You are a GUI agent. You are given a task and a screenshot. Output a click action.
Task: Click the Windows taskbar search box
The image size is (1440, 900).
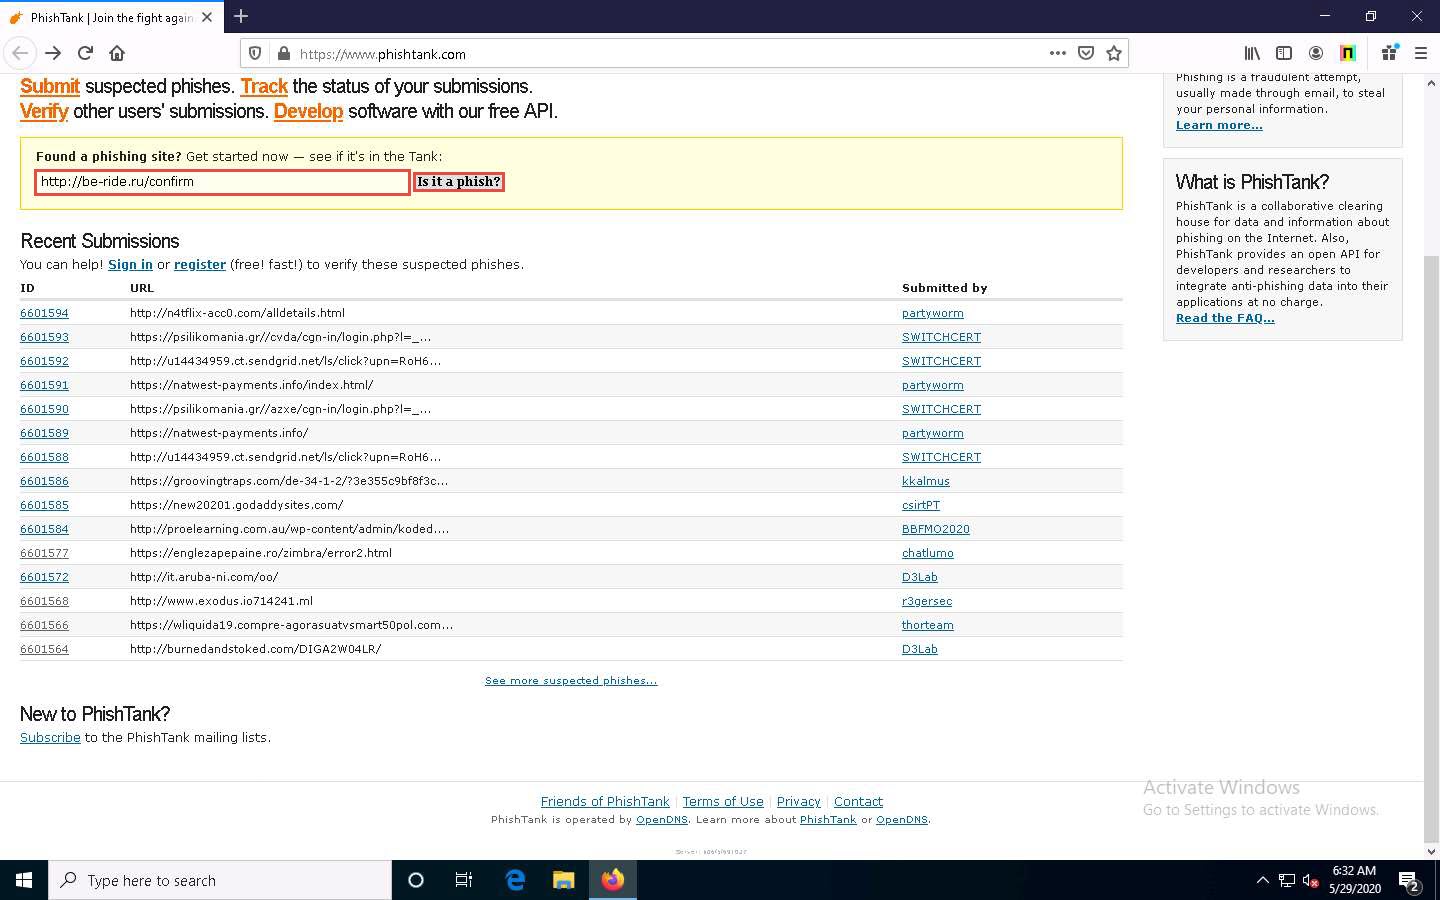pos(220,880)
